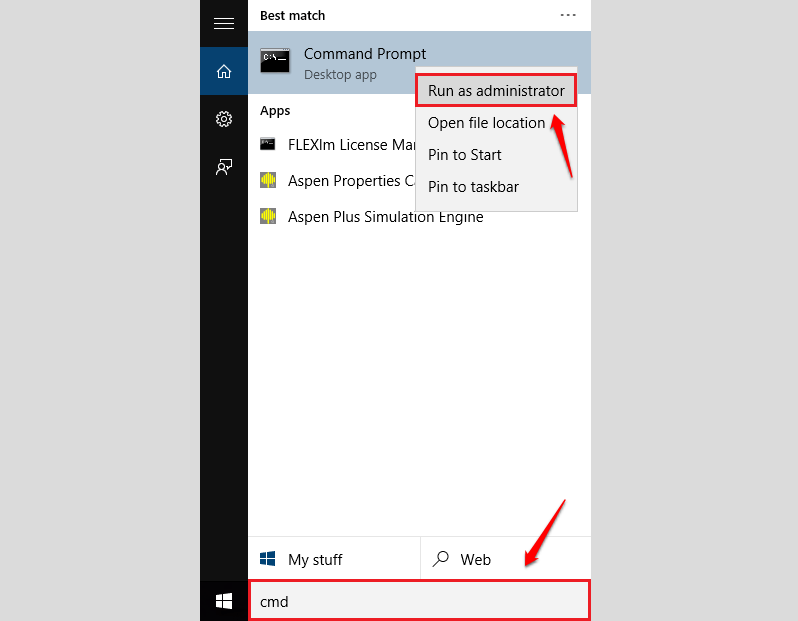
Task: Open the three-dot more options menu
Action: coord(568,16)
